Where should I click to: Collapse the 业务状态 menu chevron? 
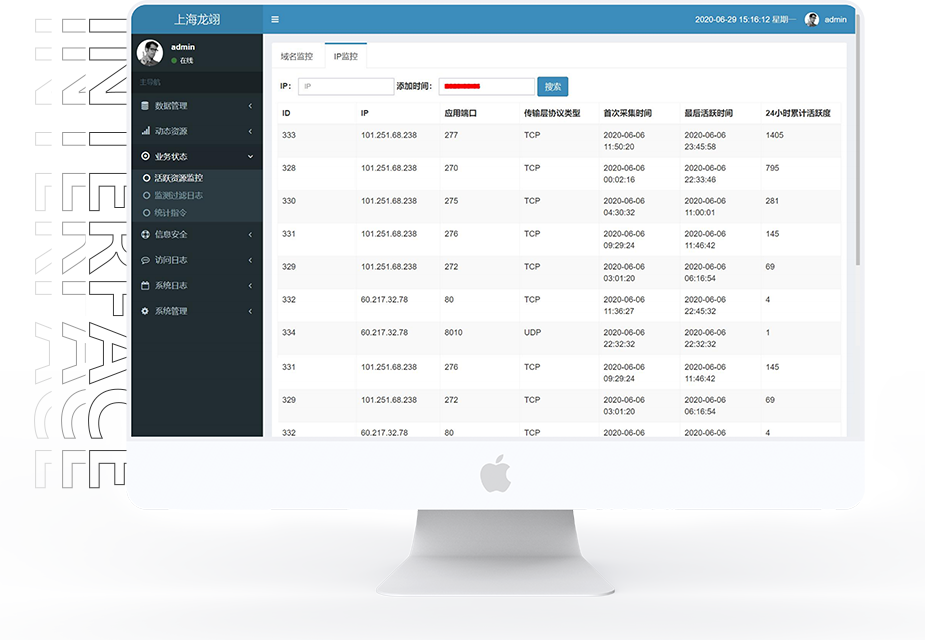(250, 157)
